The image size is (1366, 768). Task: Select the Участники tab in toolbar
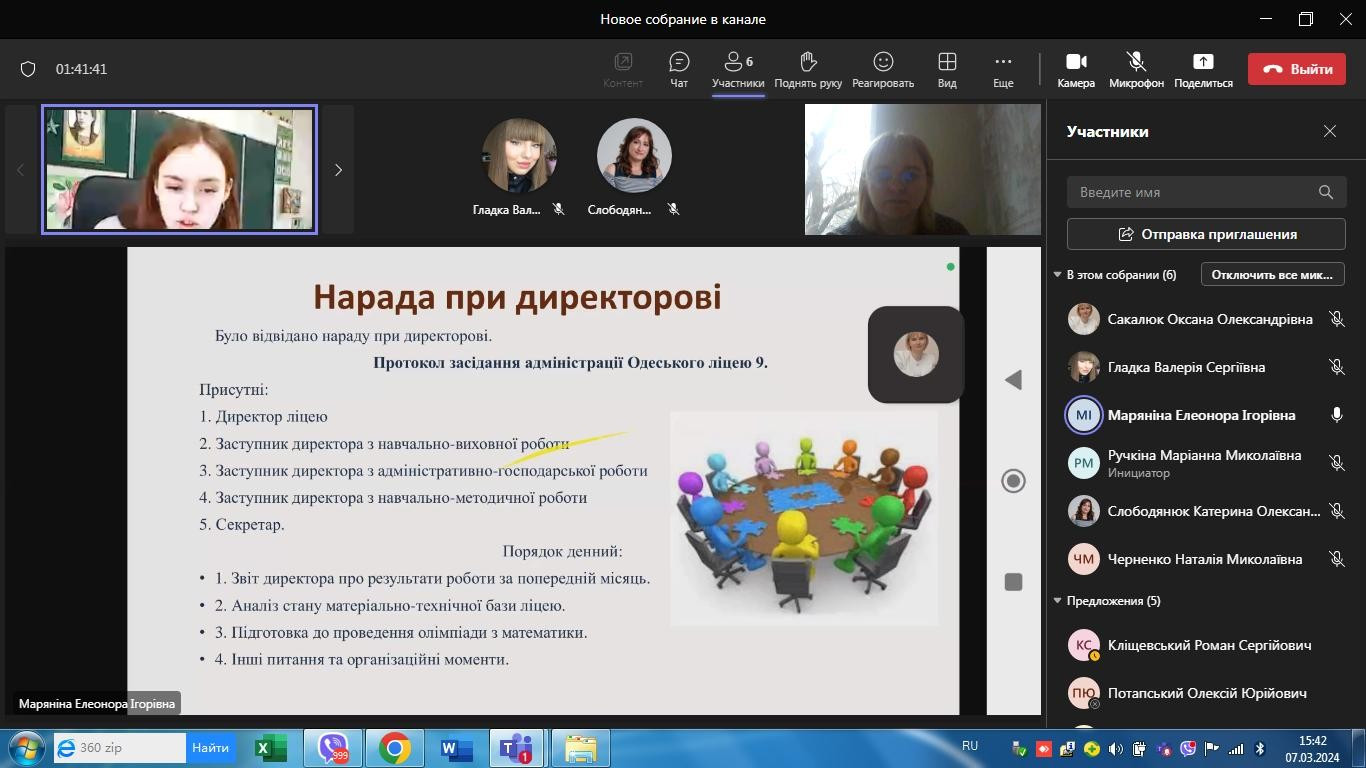click(x=738, y=69)
